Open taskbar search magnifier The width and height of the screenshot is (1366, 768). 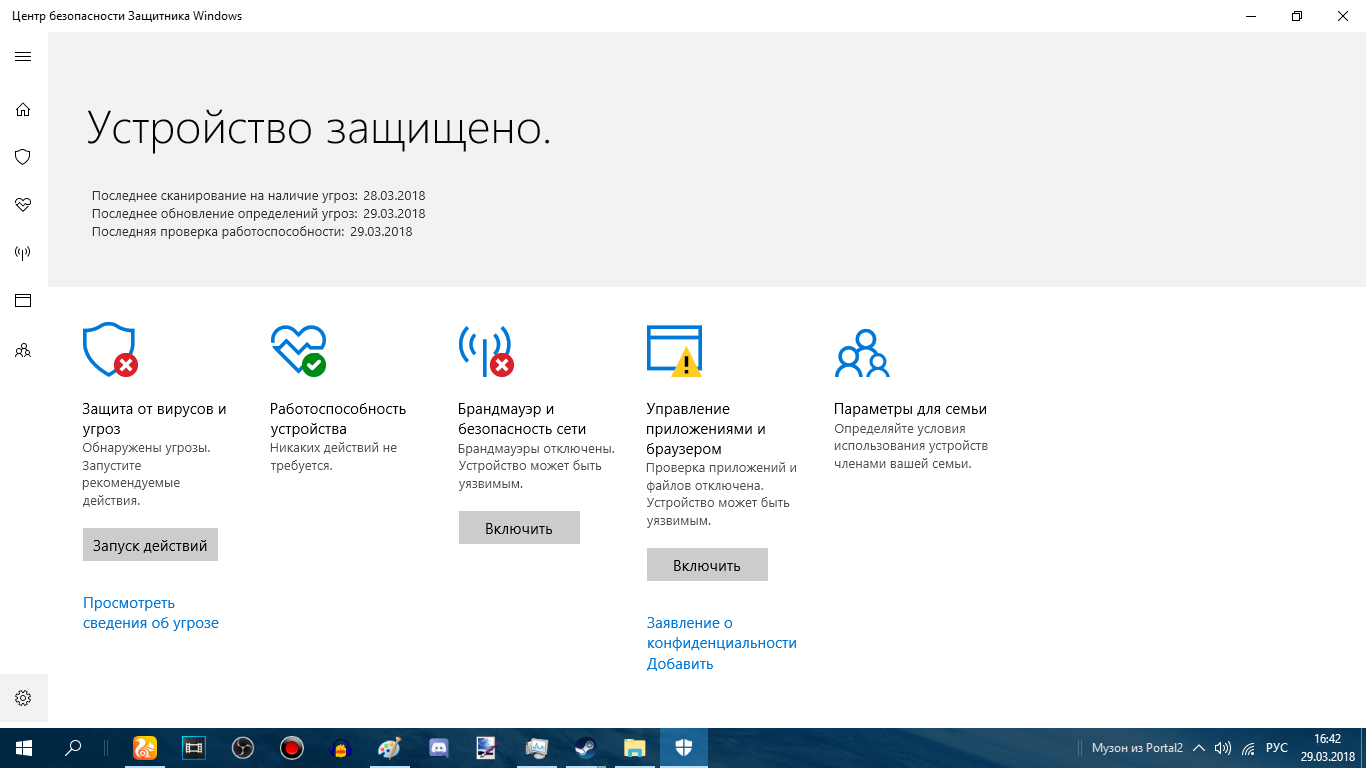pyautogui.click(x=72, y=748)
